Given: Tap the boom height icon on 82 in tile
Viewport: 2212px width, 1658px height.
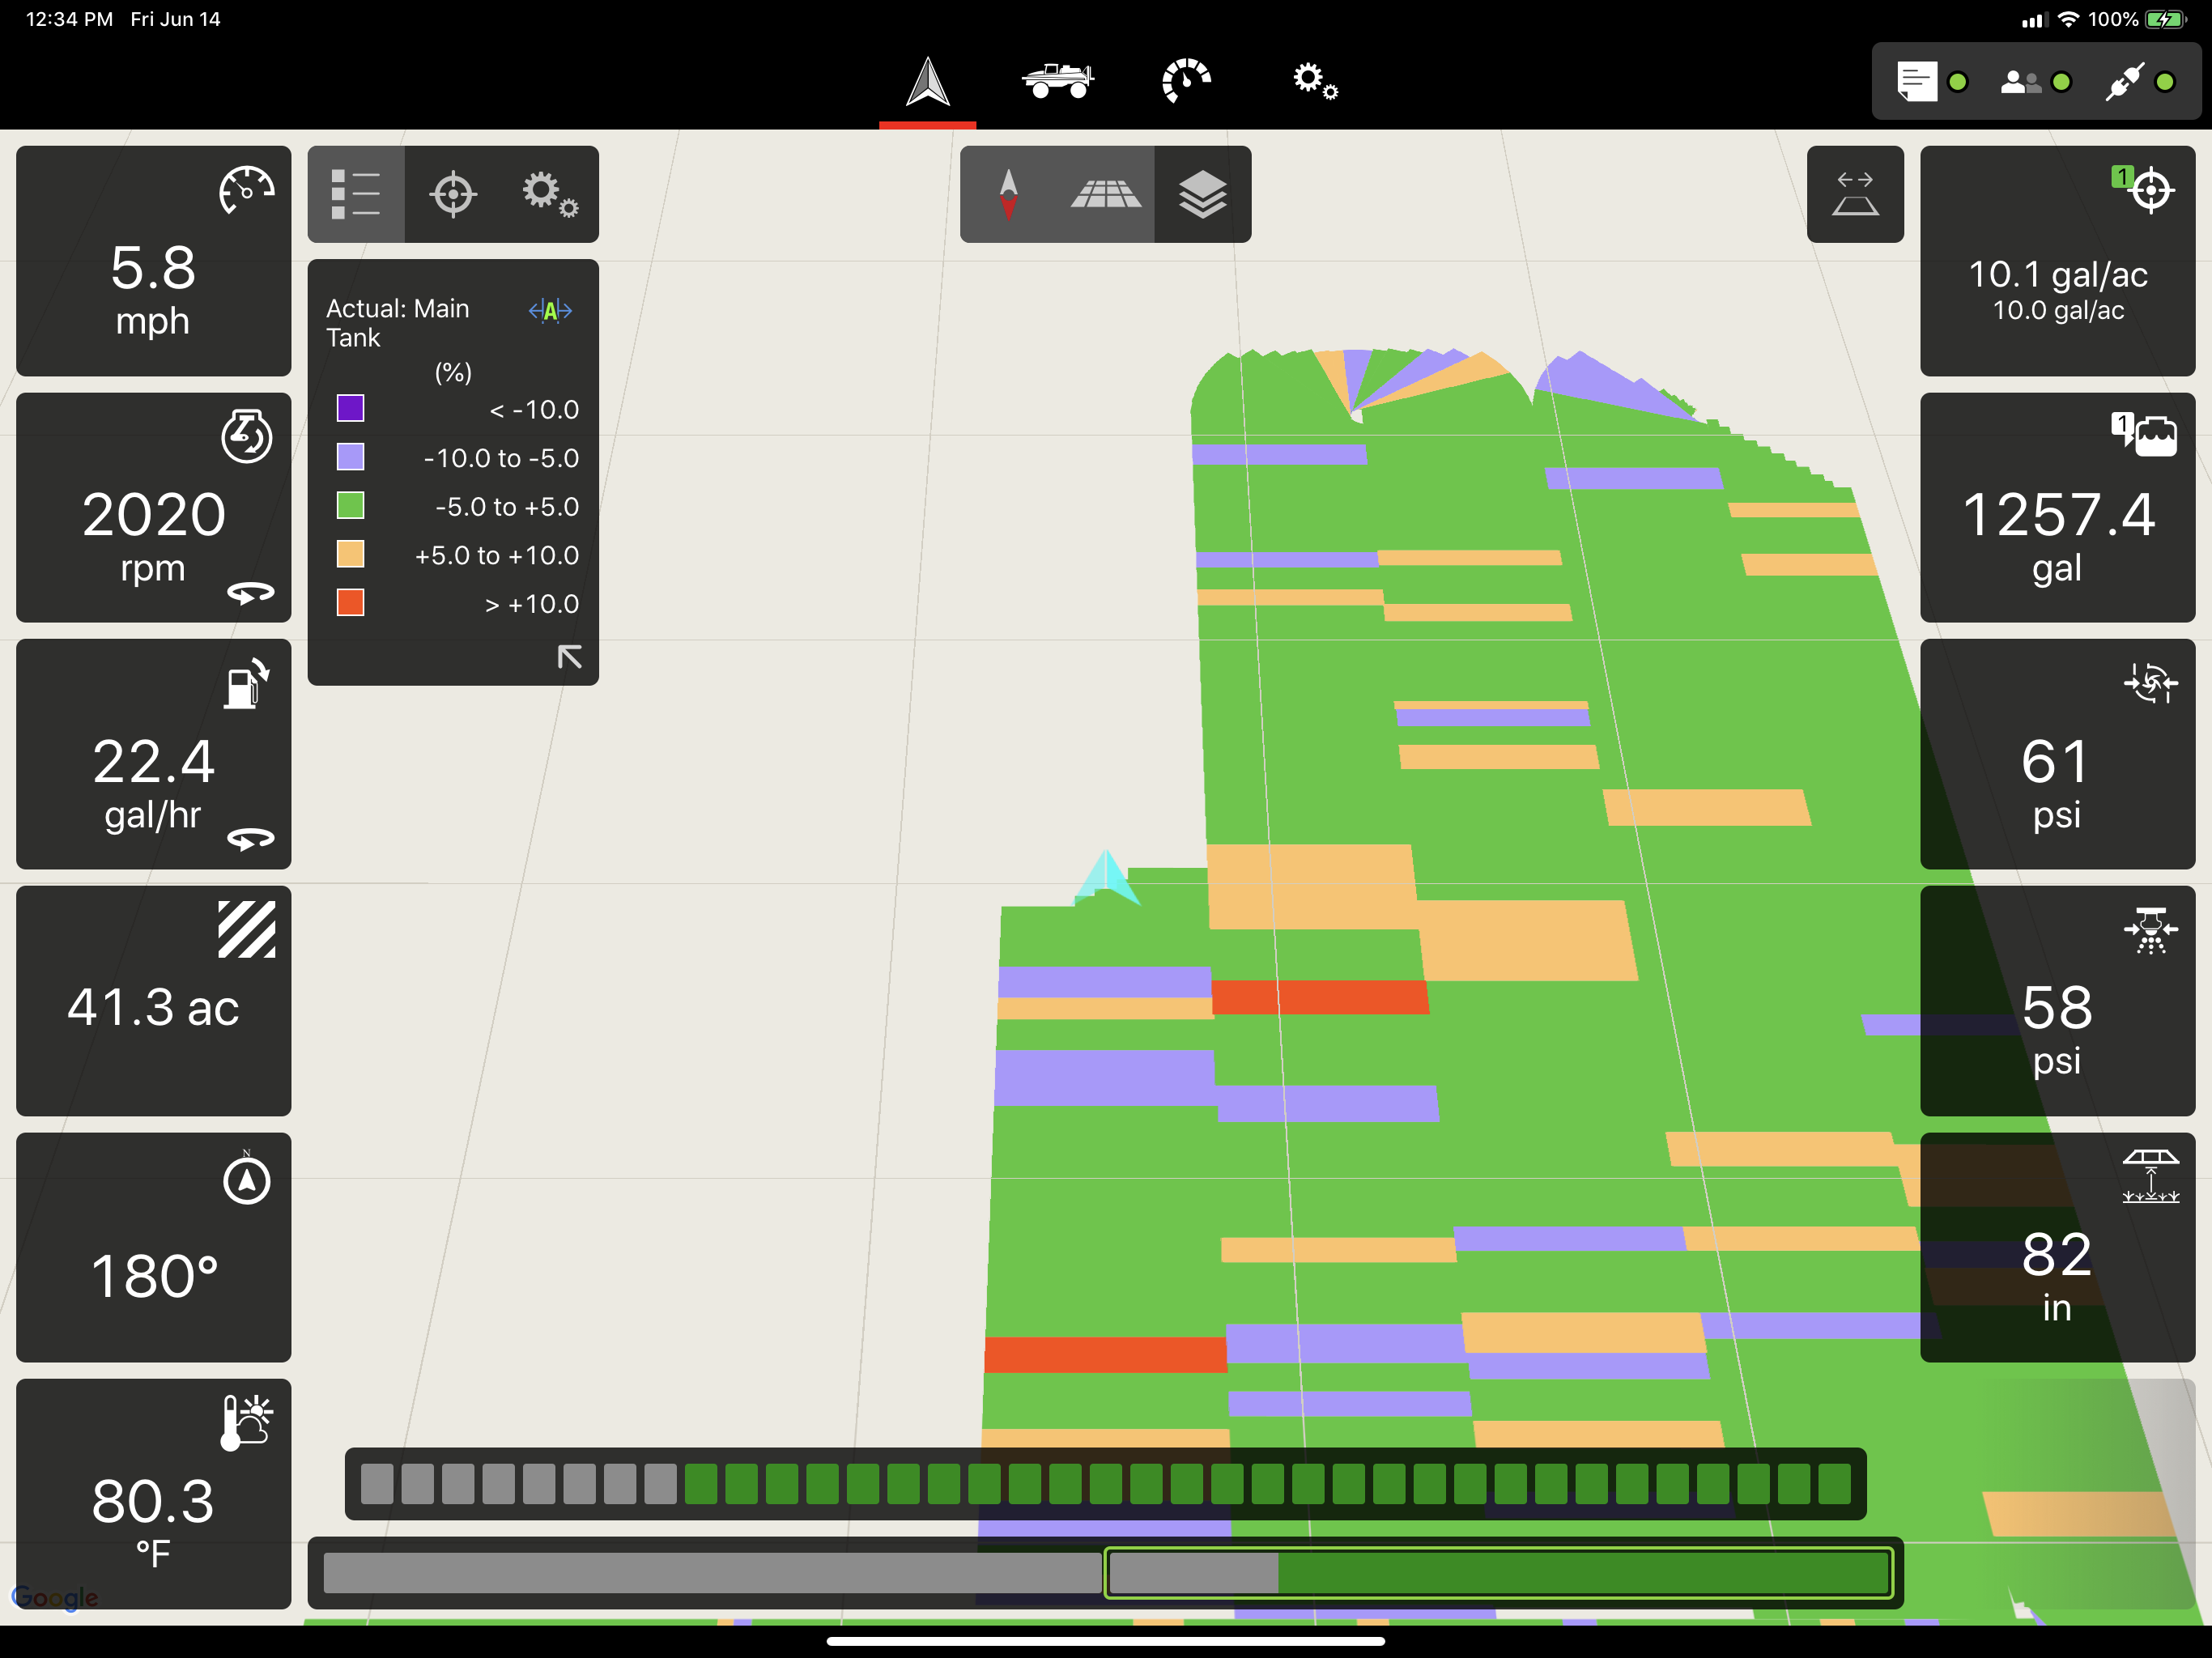Looking at the screenshot, I should pos(2150,1176).
